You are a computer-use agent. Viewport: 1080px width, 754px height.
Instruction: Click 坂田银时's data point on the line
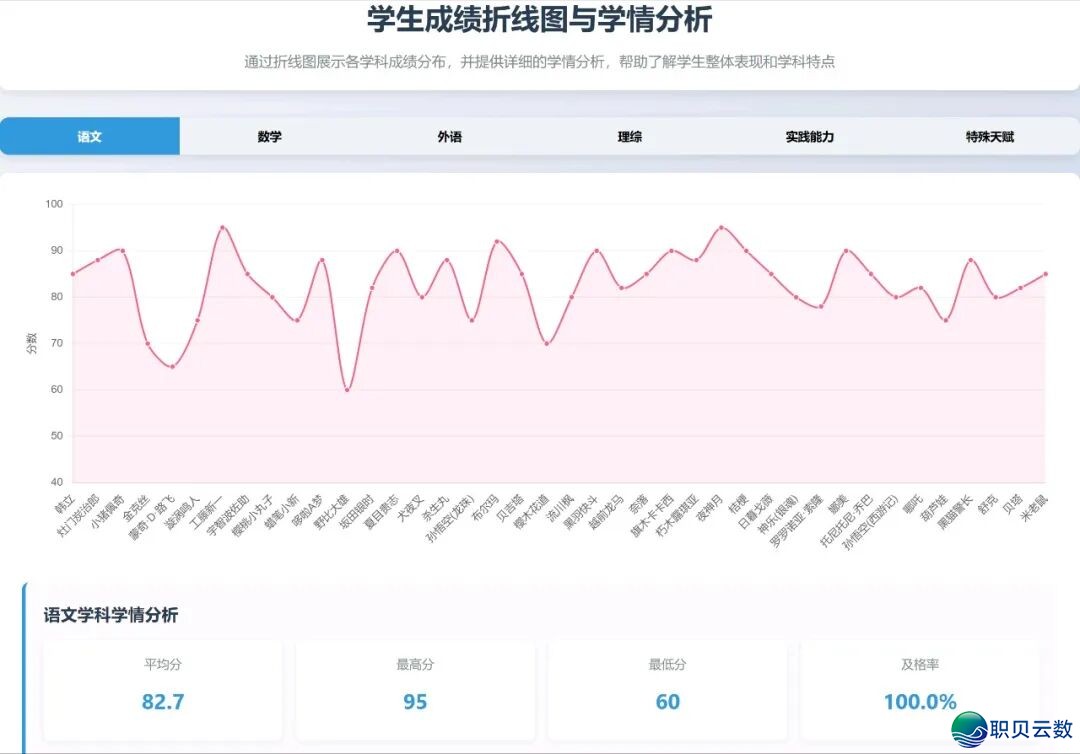point(372,288)
